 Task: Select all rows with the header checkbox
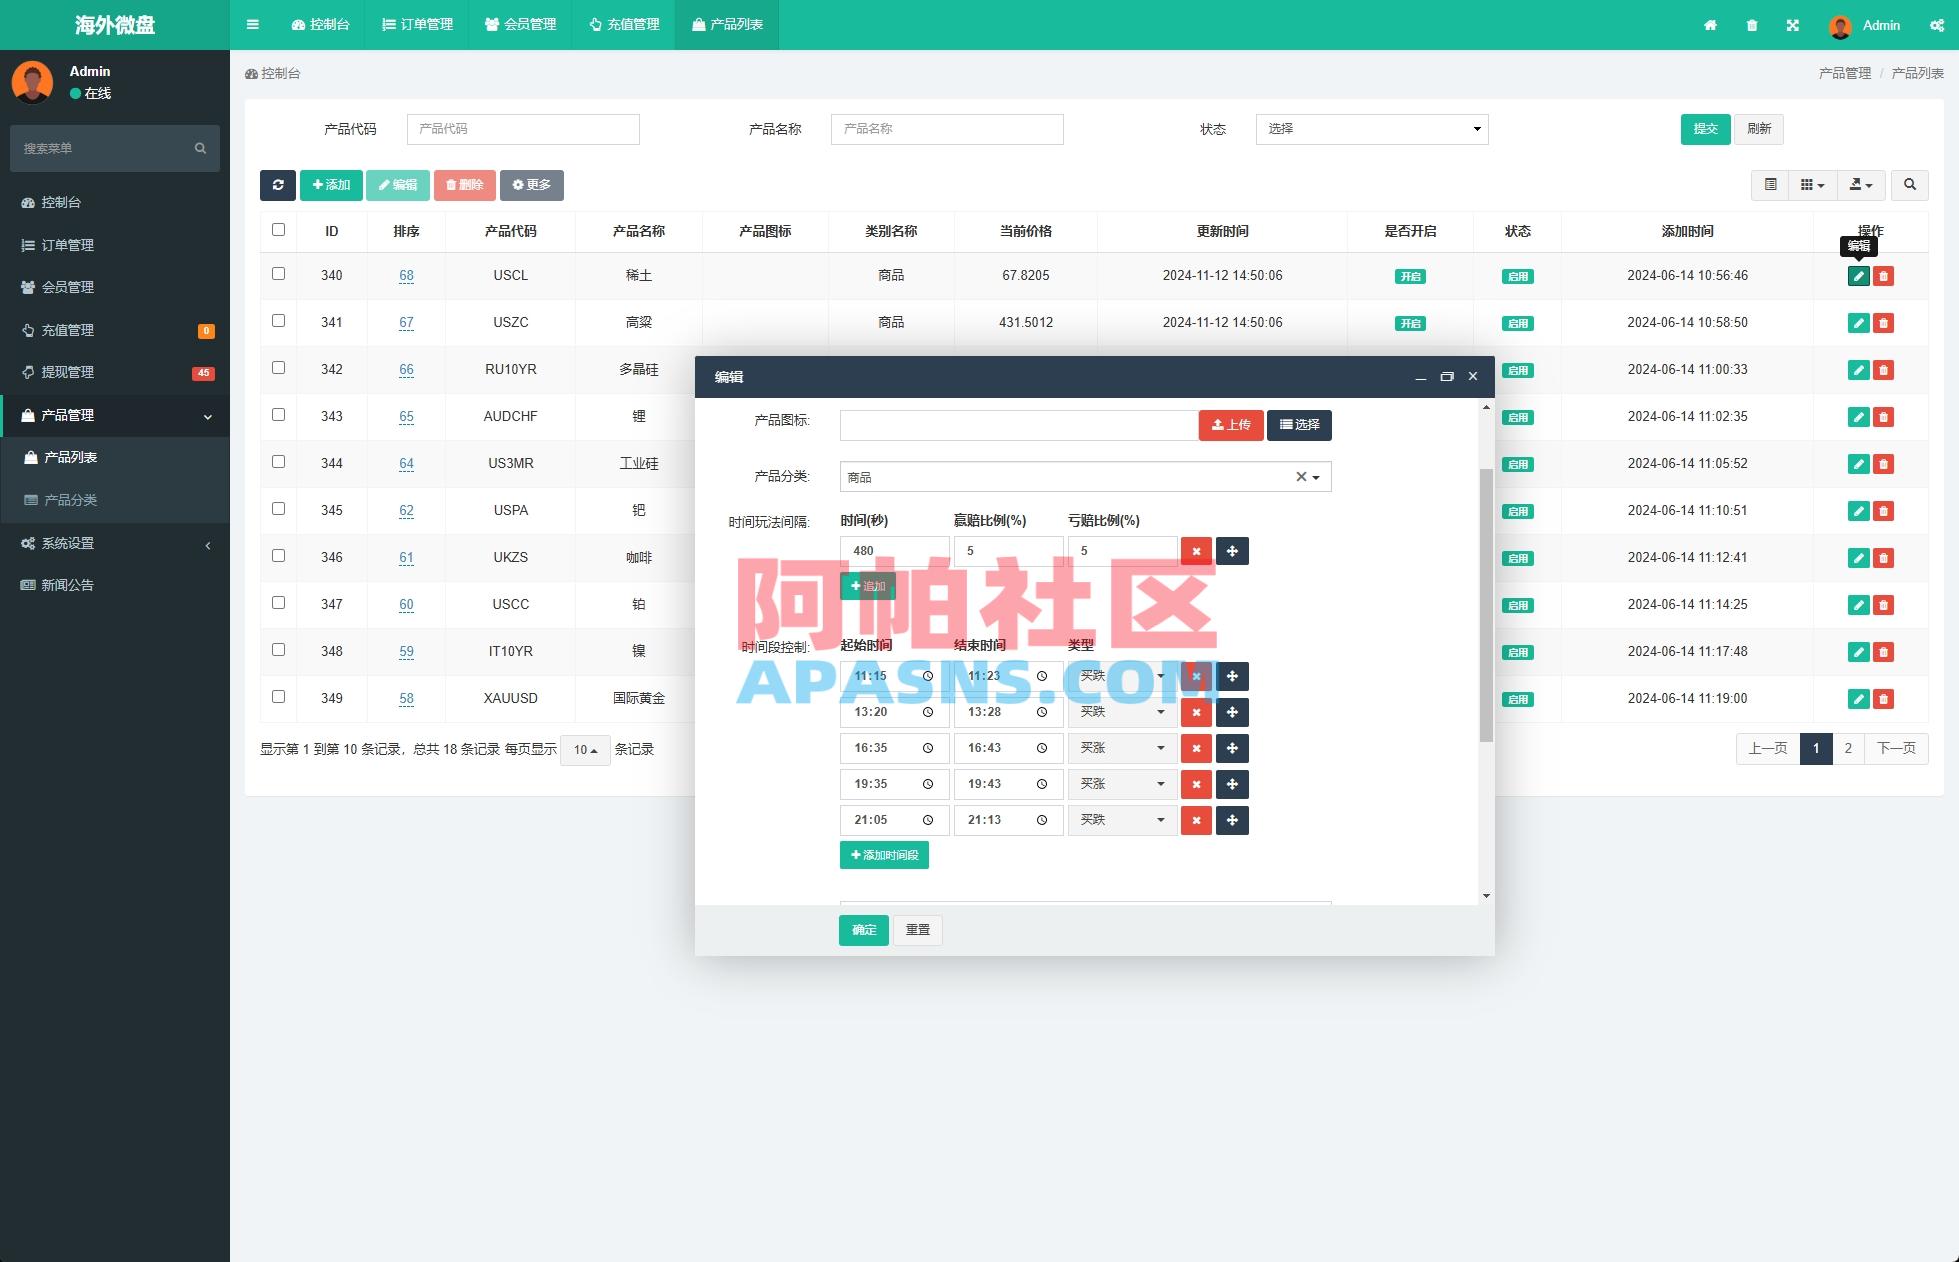point(278,229)
